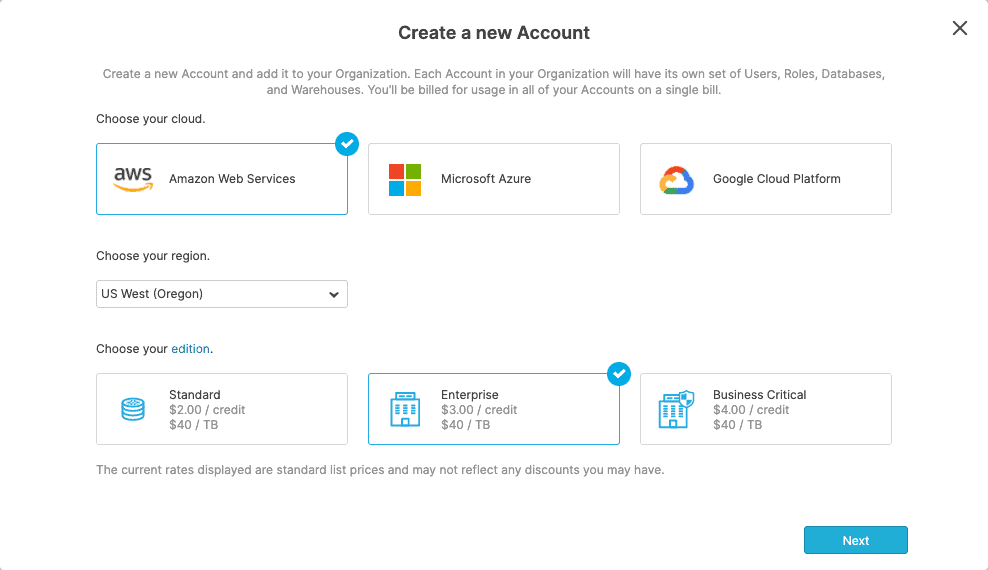This screenshot has height=570, width=988.
Task: Click the Business Critical shield building icon
Action: coord(676,409)
